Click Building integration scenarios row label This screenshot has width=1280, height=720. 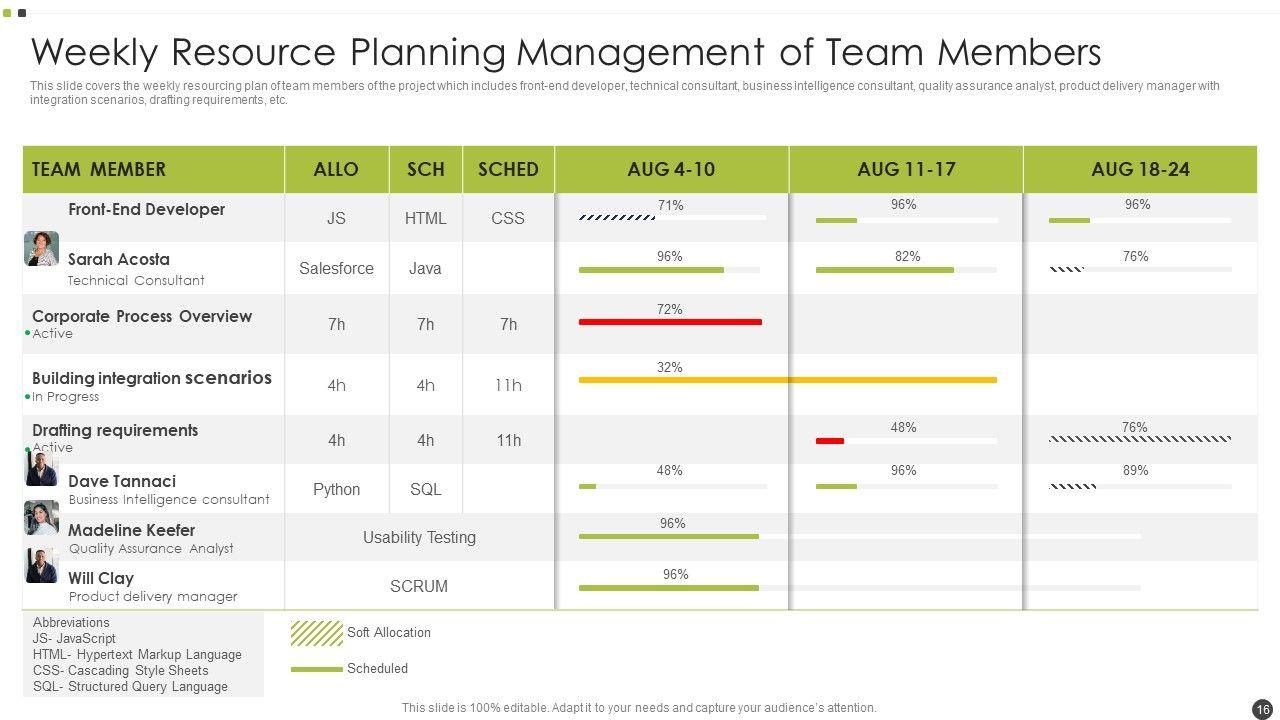coord(152,378)
